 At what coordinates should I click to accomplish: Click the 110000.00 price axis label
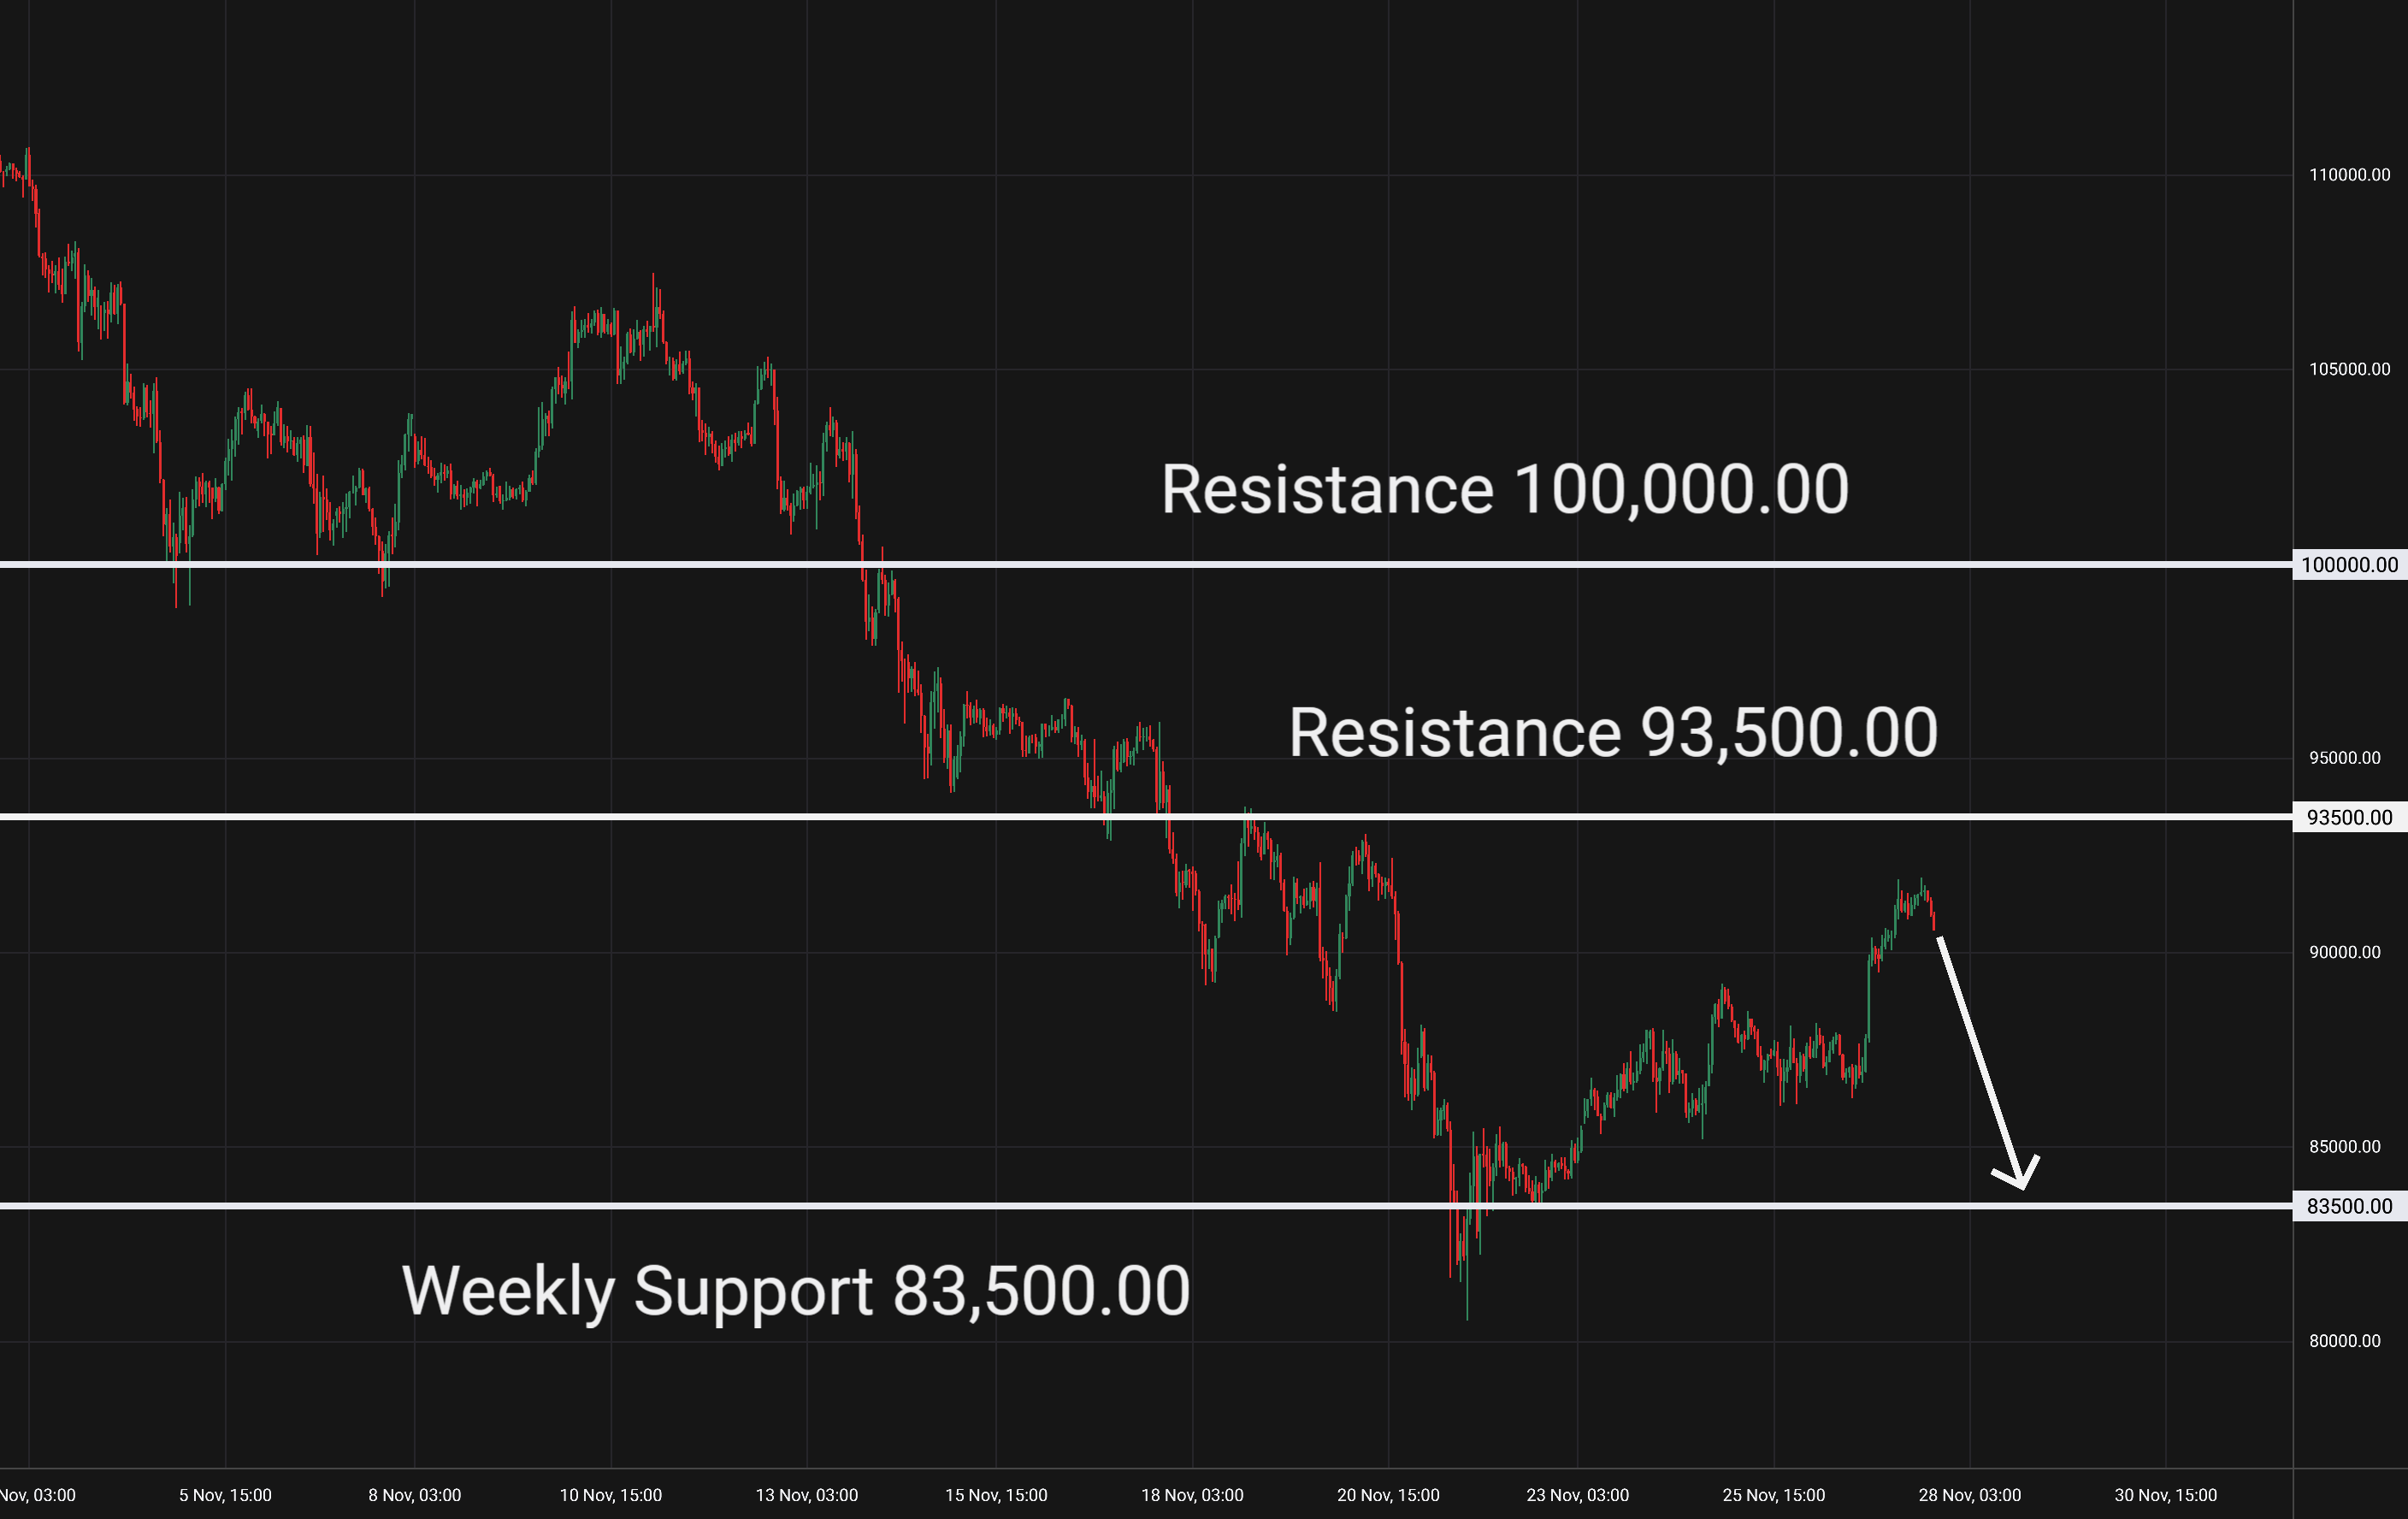point(2349,175)
